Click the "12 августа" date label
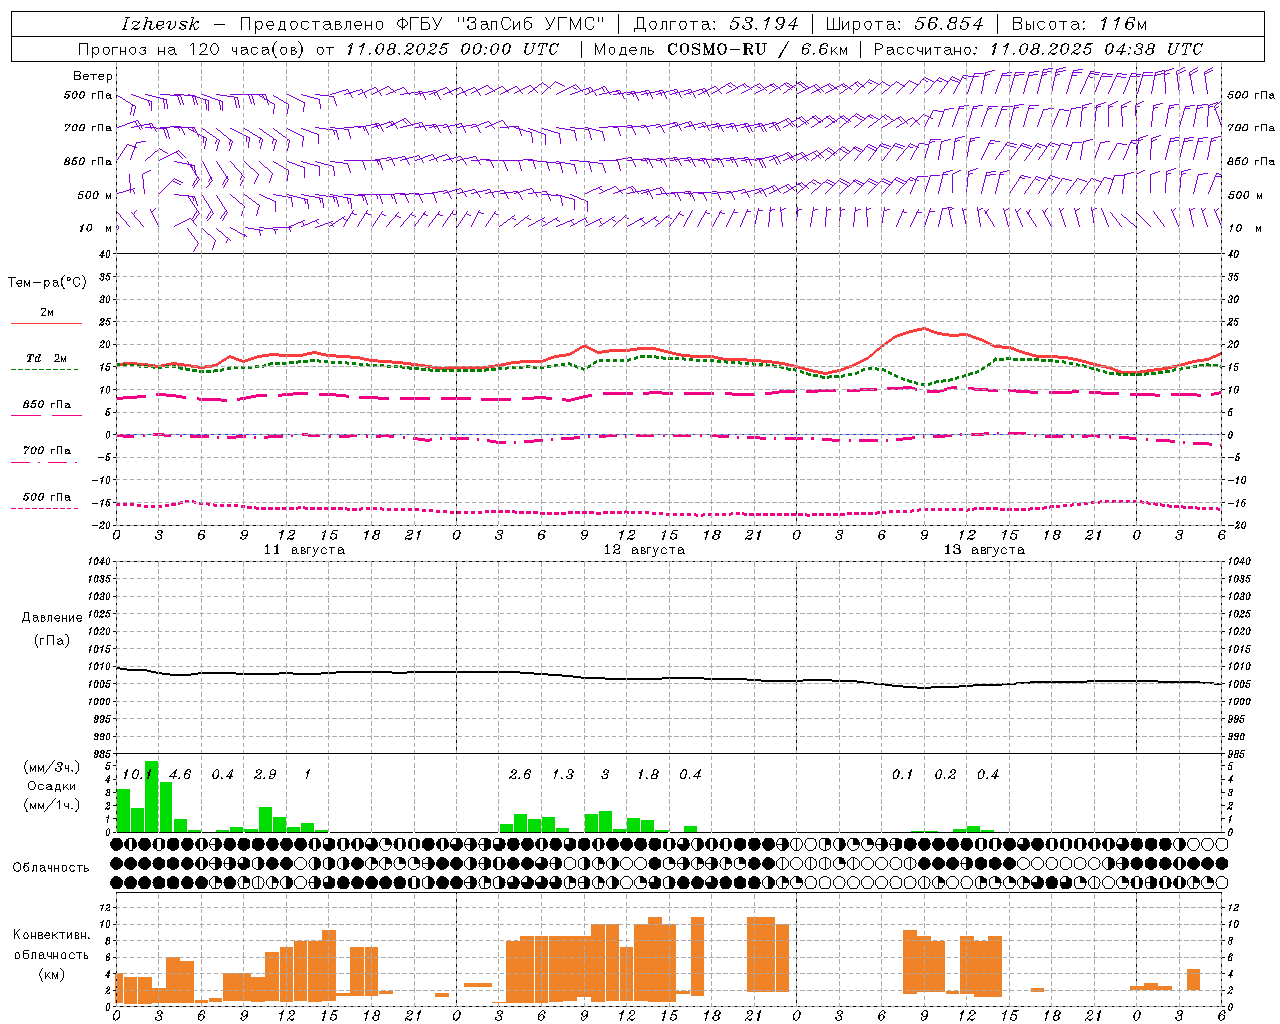Viewport: 1280px width, 1024px height. (644, 550)
